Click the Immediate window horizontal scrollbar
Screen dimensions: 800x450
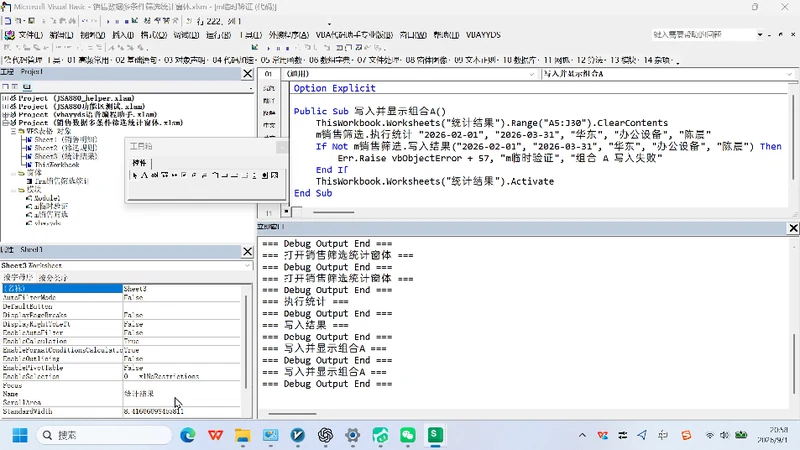292,414
